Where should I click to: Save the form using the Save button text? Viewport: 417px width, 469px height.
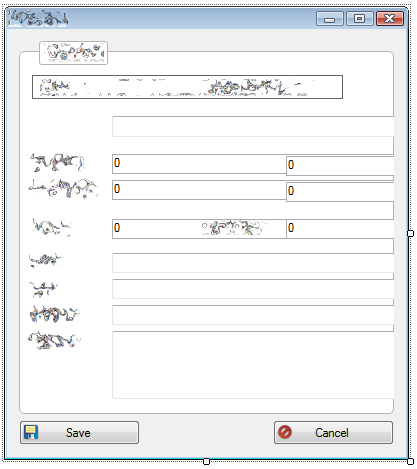point(78,433)
